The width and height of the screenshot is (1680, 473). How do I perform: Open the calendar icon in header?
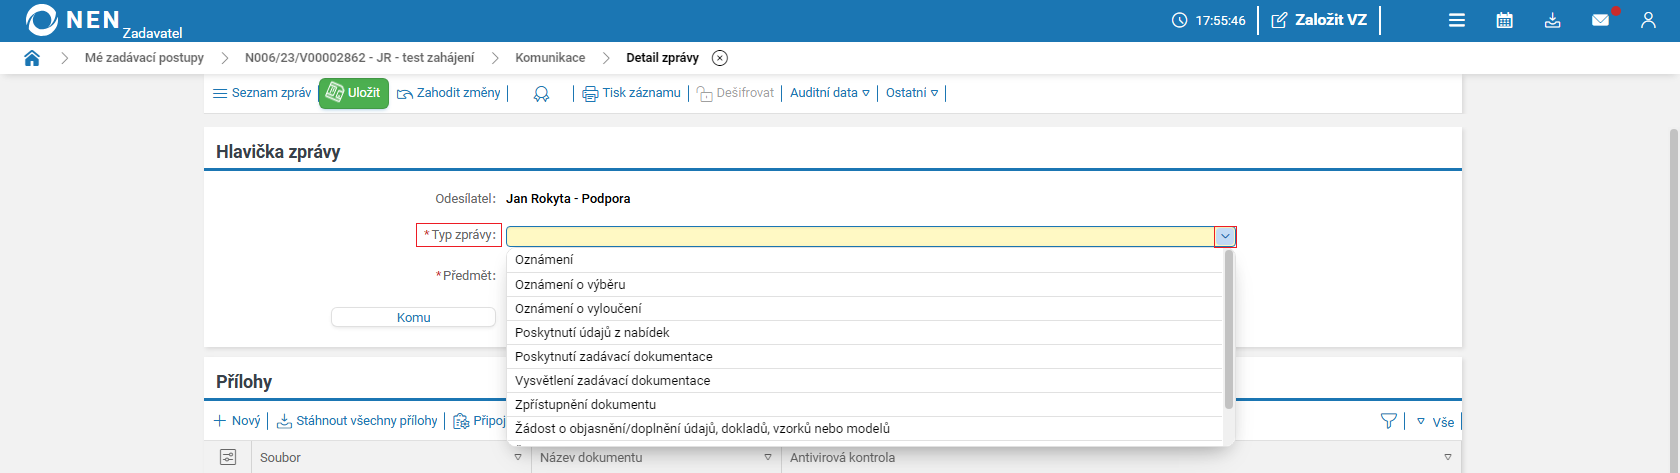(x=1504, y=20)
